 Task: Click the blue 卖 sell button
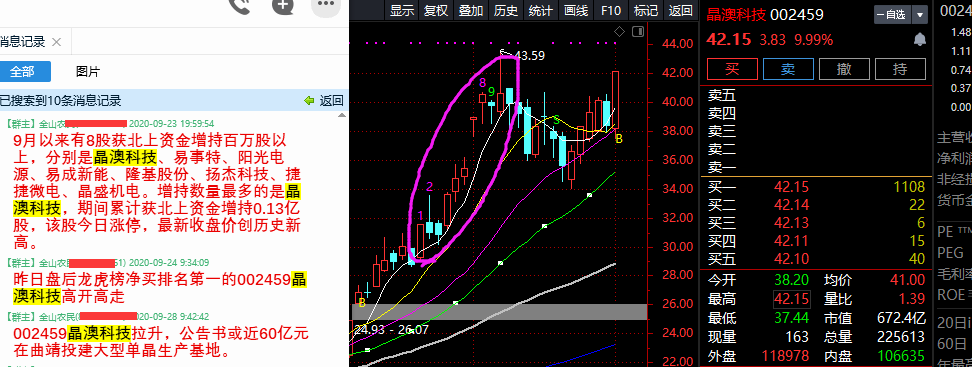tap(788, 69)
